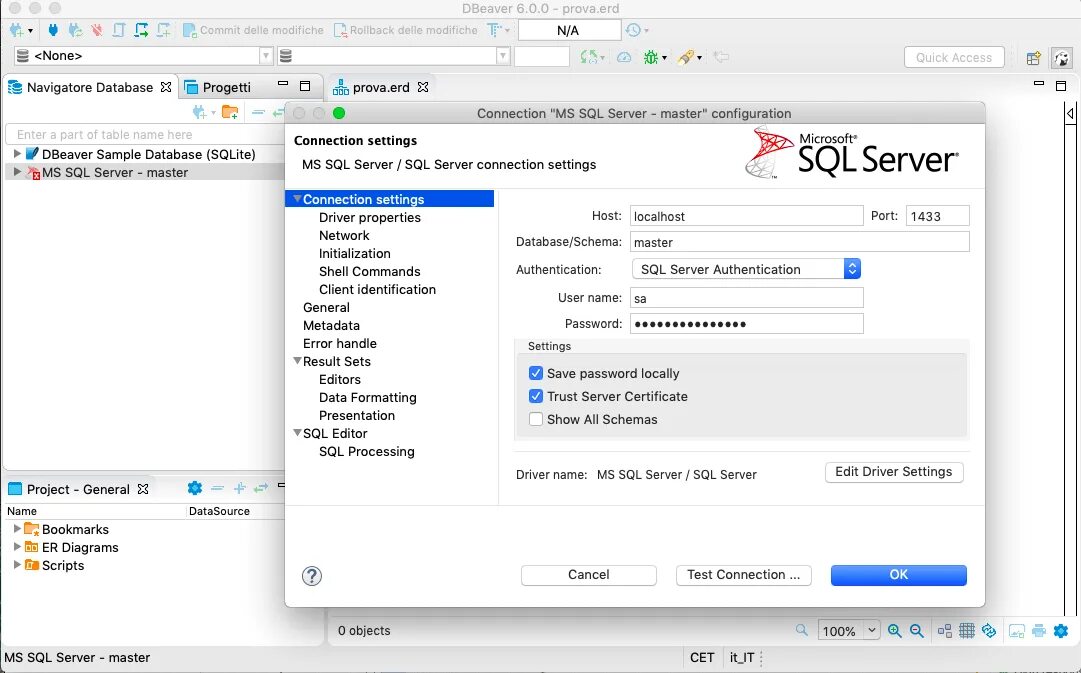
Task: Toggle the diagram grid icon
Action: click(x=967, y=630)
